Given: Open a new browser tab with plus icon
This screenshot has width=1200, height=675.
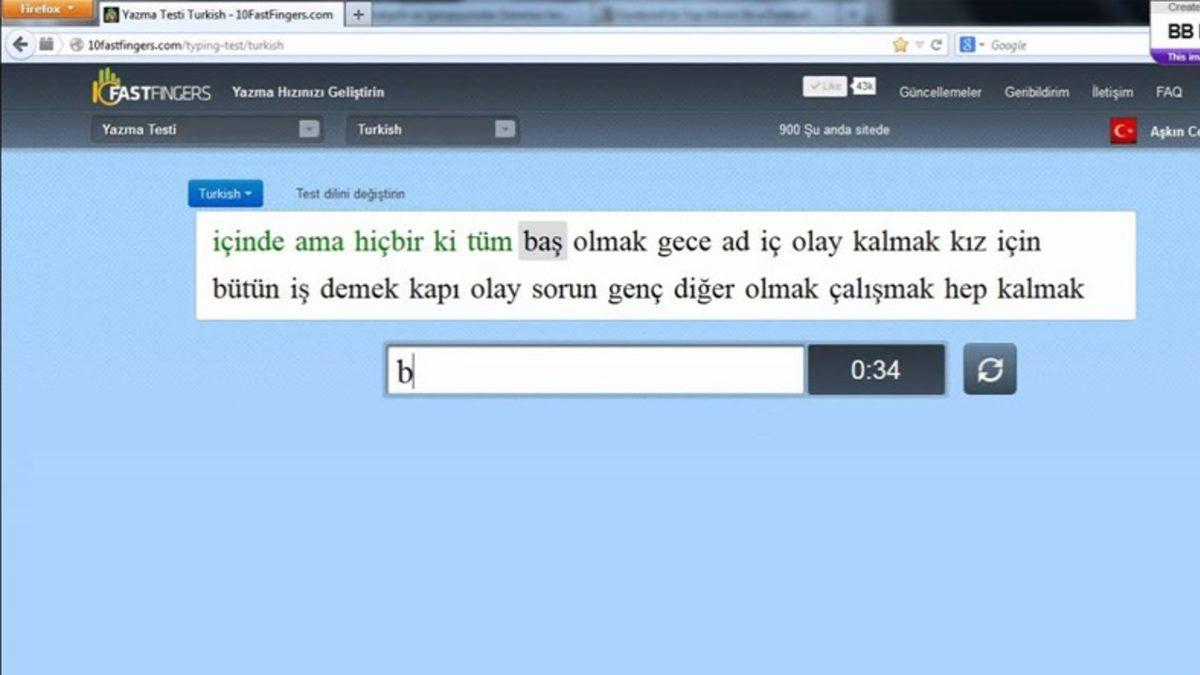Looking at the screenshot, I should [358, 14].
